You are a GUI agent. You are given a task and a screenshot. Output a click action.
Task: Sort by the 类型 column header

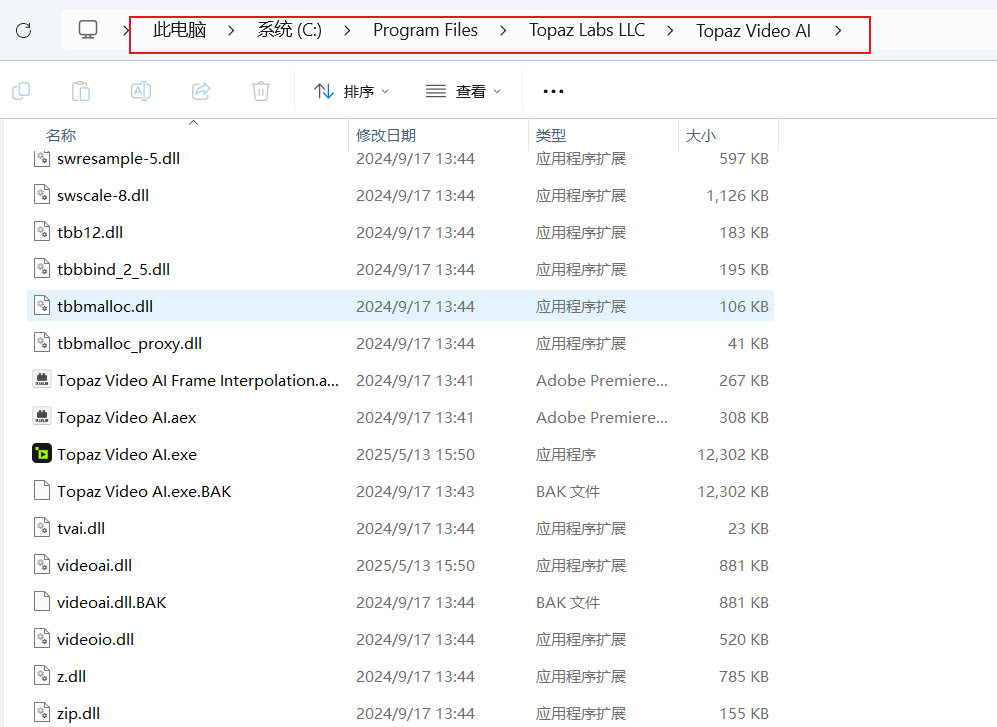[551, 135]
